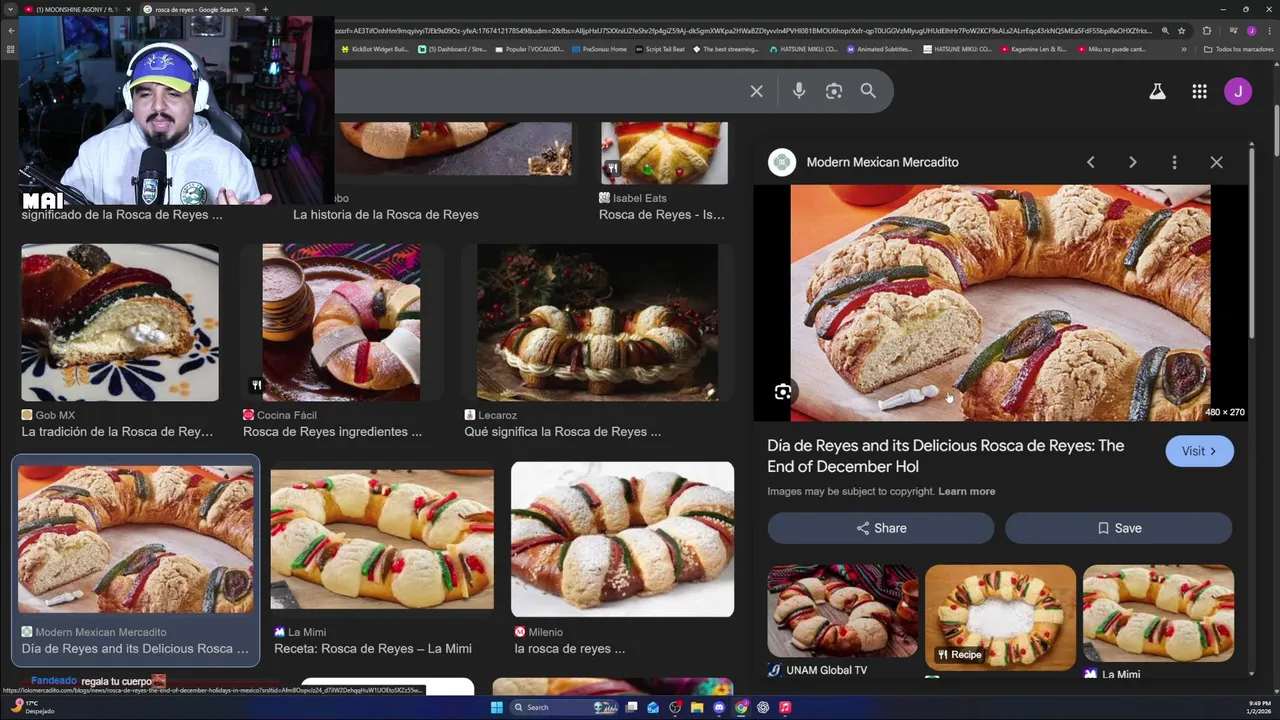
Task: Select the Milenio rosca result image
Action: pyautogui.click(x=622, y=540)
